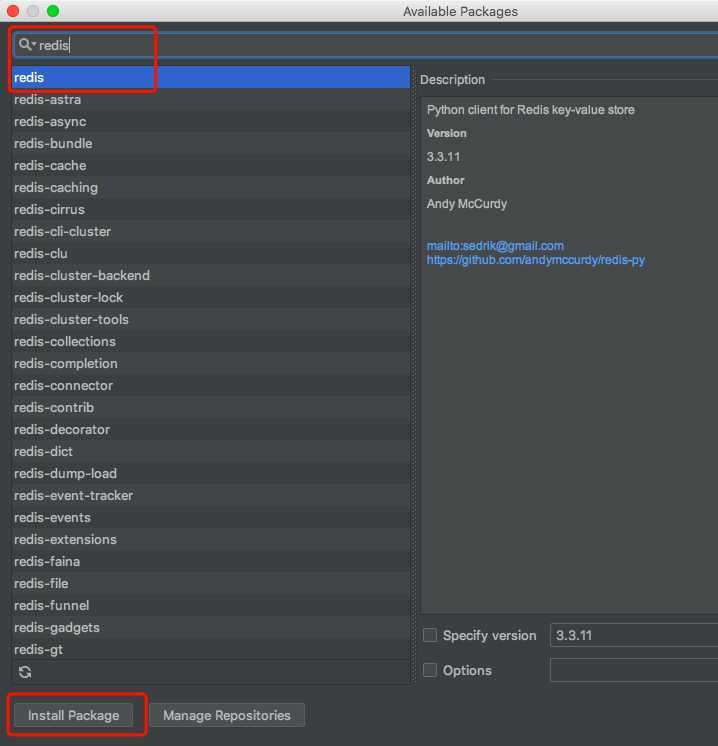
Task: Select redis-dump-load in package list
Action: (x=211, y=473)
